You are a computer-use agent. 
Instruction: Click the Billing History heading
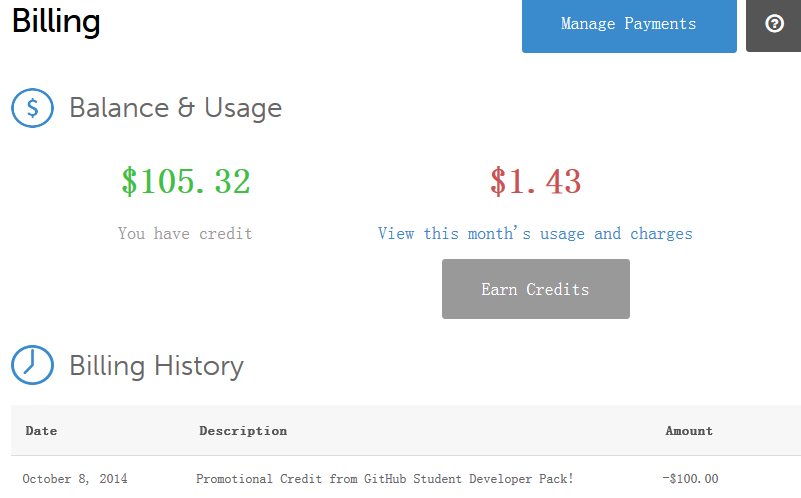click(x=156, y=366)
